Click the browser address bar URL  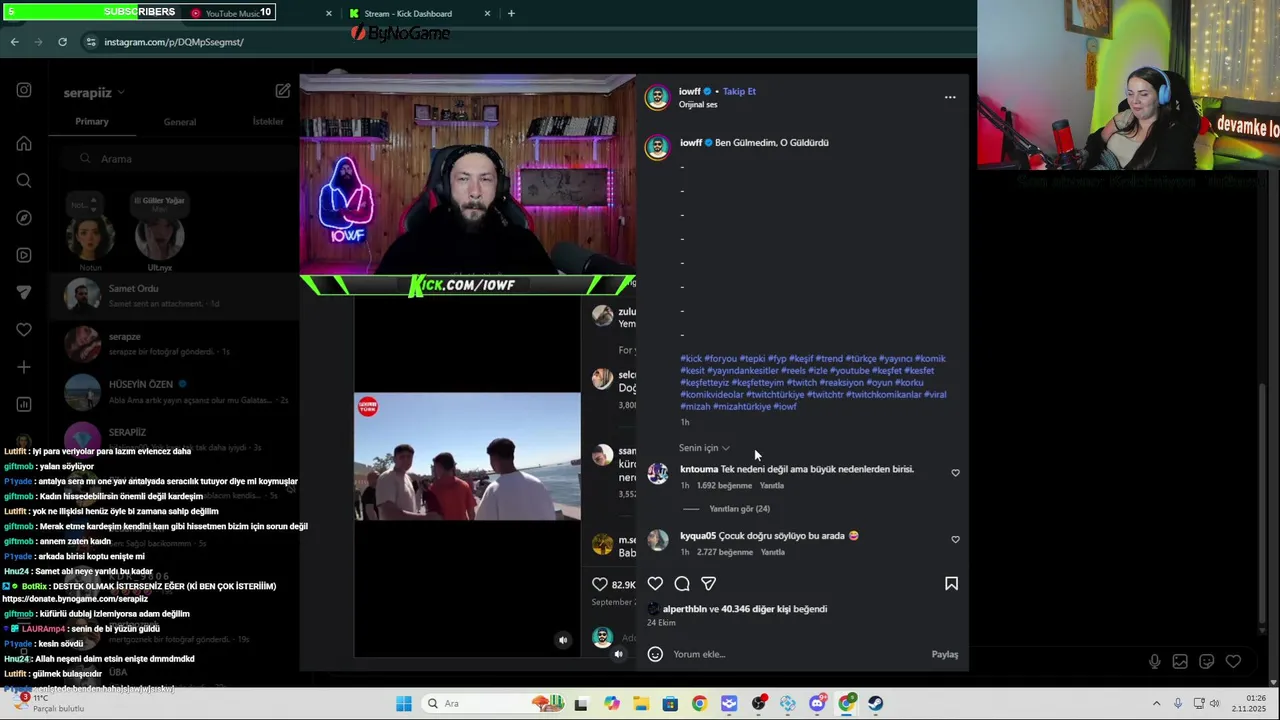click(174, 42)
